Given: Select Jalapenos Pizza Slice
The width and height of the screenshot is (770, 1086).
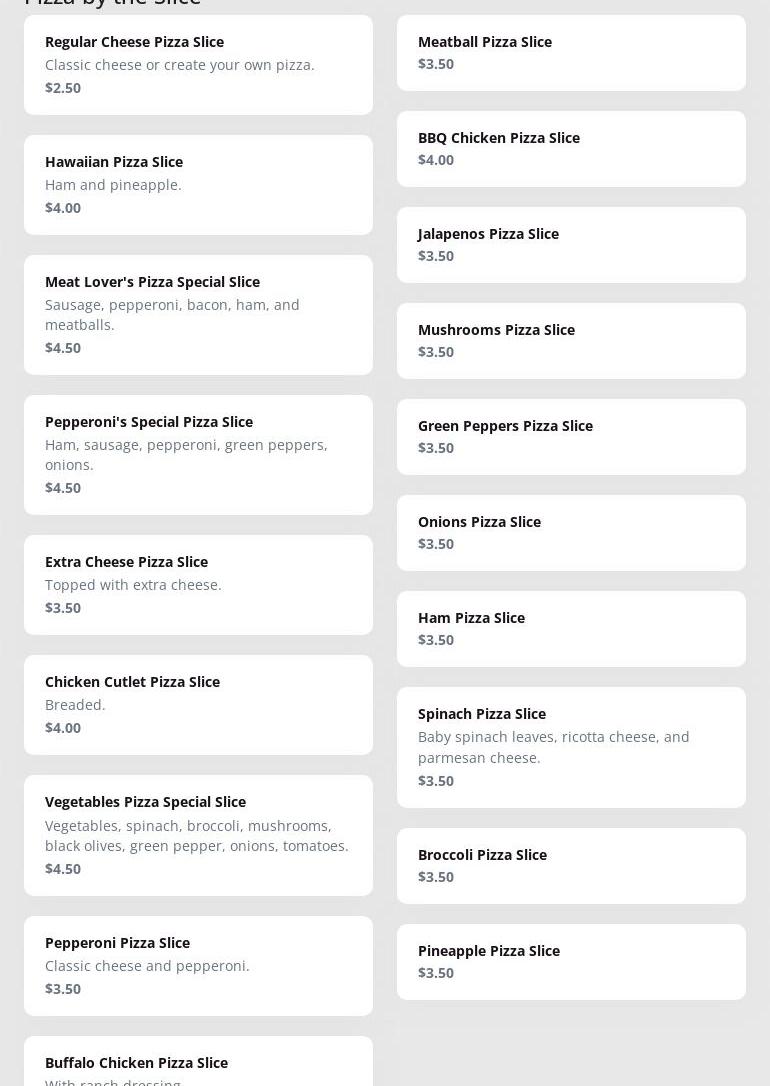Looking at the screenshot, I should [x=571, y=245].
